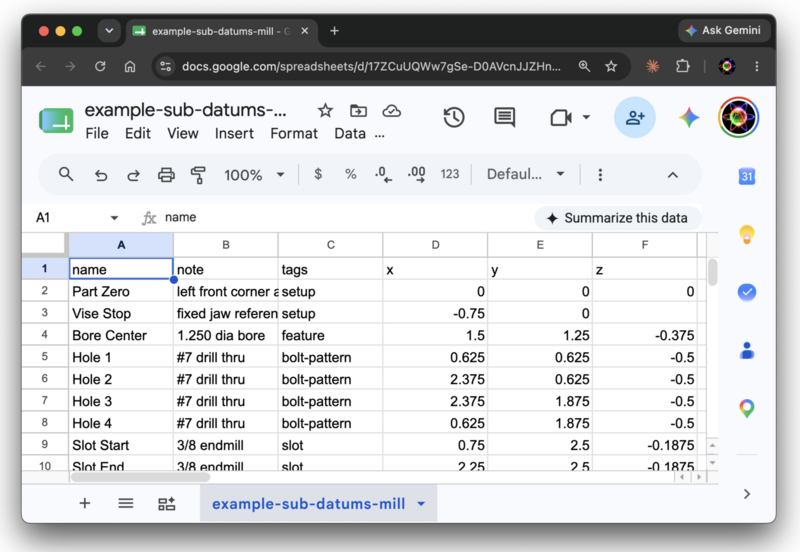The width and height of the screenshot is (800, 552).
Task: Open the Insert menu
Action: (x=234, y=134)
